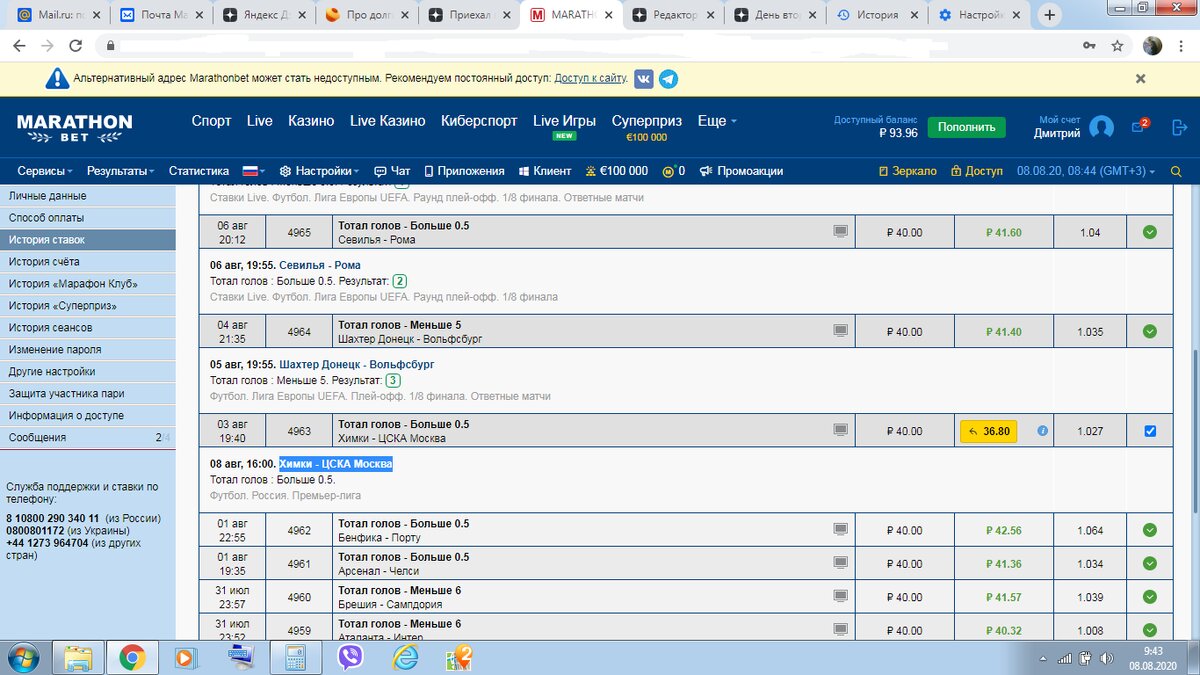Open the Спорт section
1200x675 pixels.
click(211, 121)
